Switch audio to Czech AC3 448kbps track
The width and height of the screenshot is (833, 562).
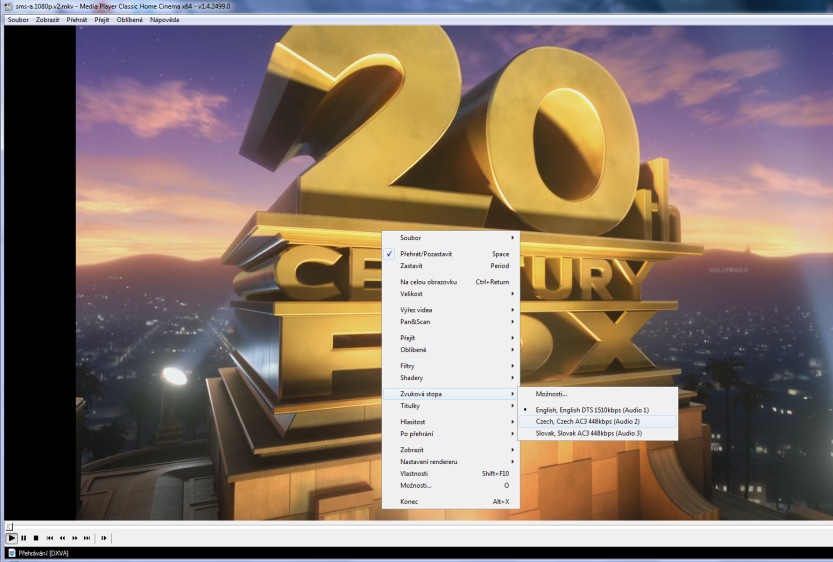588,422
